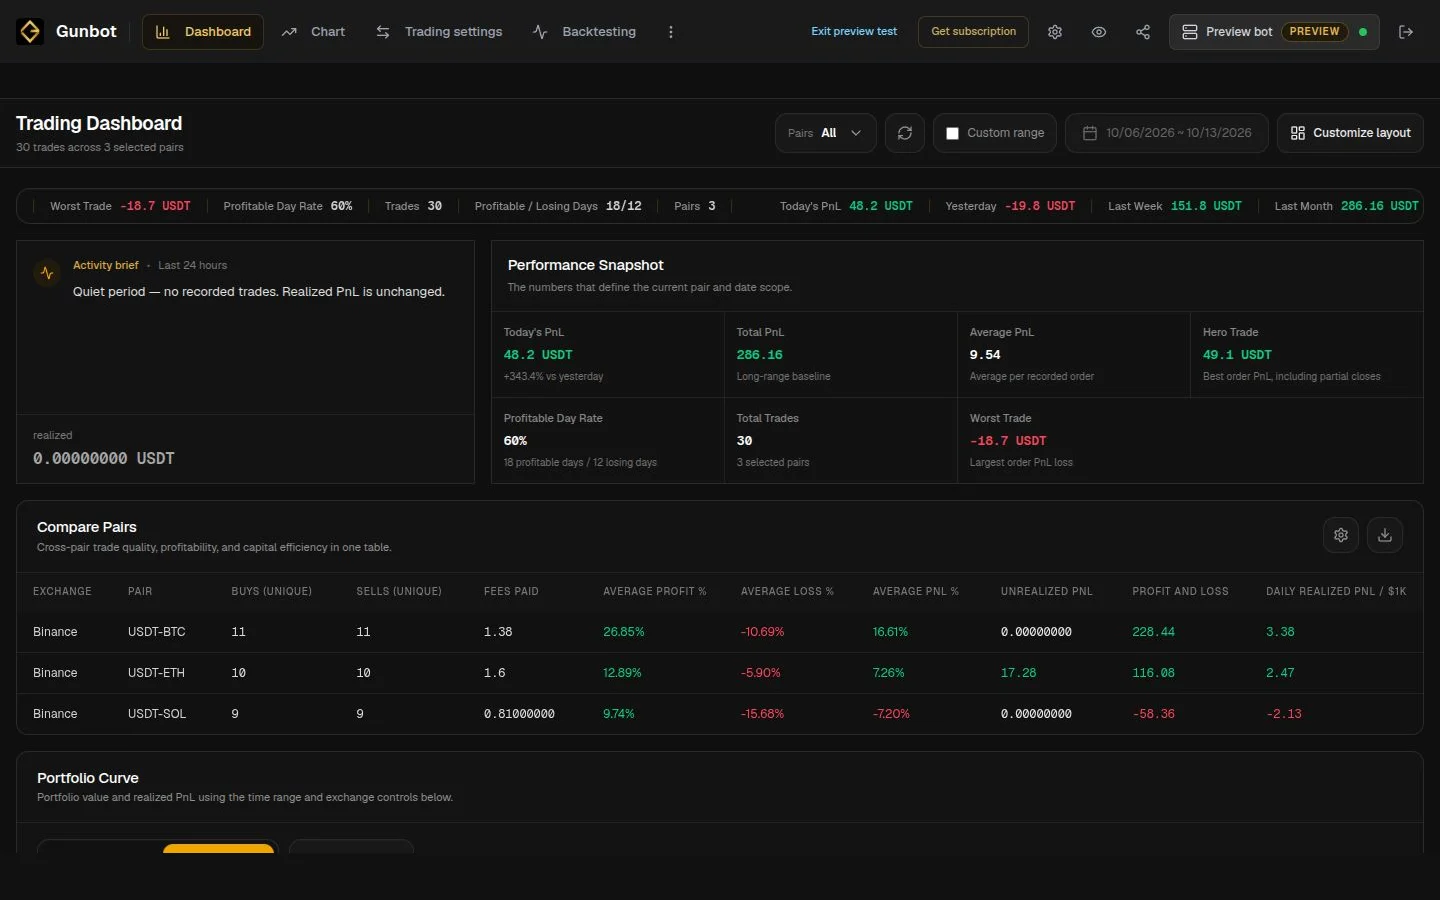Open the Preview bot selector

tap(1274, 32)
